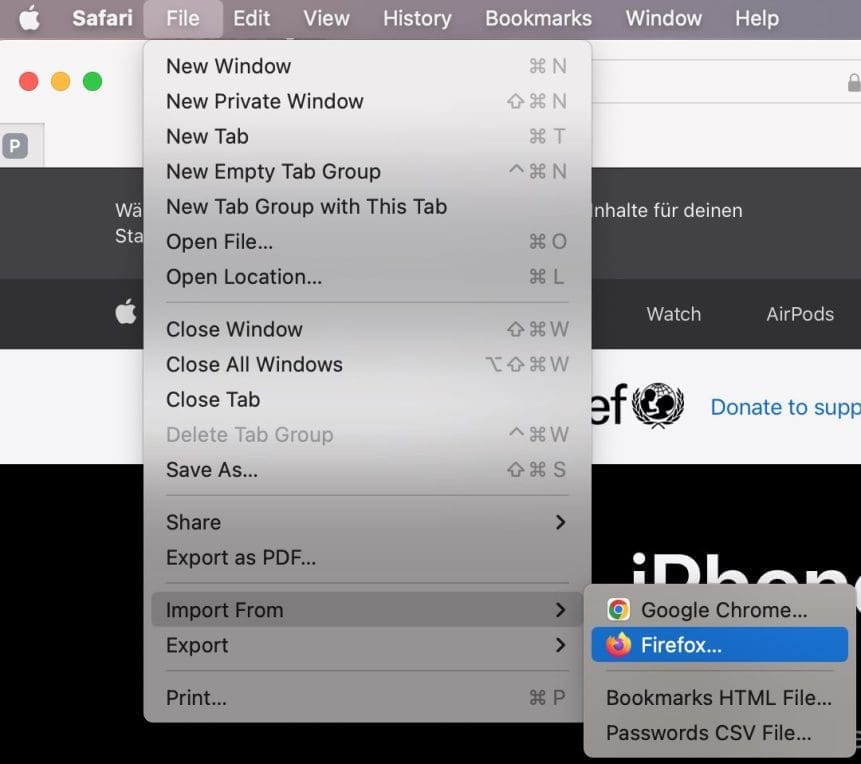
Task: Click the Apple logo on website navigation
Action: coord(125,313)
